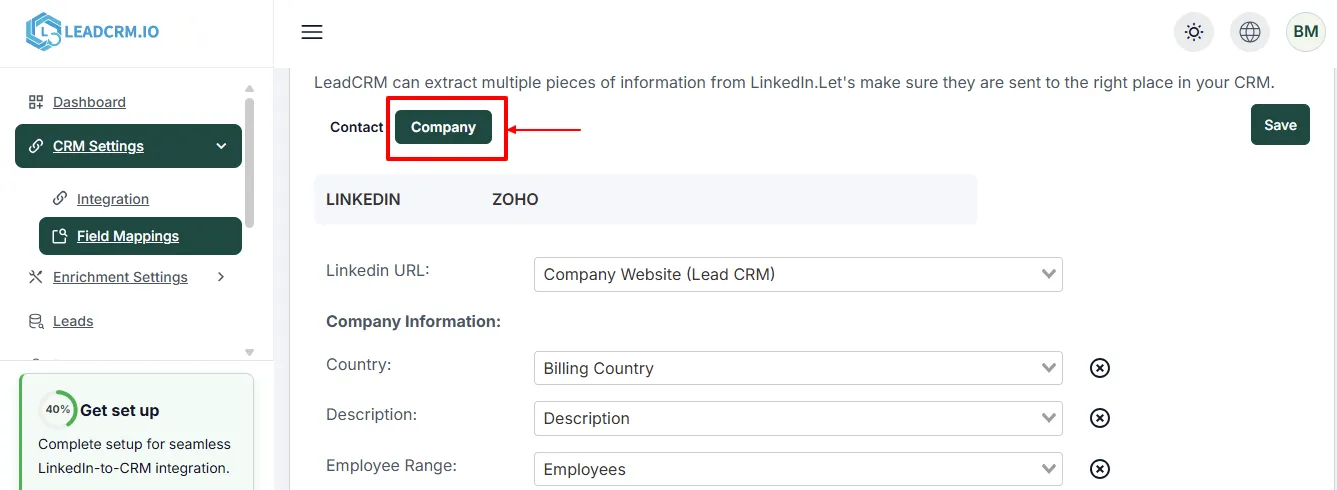
Task: Open the Employee Range mapping dropdown
Action: pyautogui.click(x=798, y=469)
